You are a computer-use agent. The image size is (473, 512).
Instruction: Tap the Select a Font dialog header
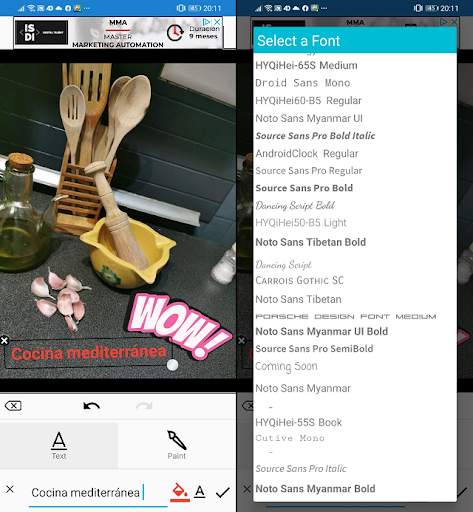[x=355, y=40]
